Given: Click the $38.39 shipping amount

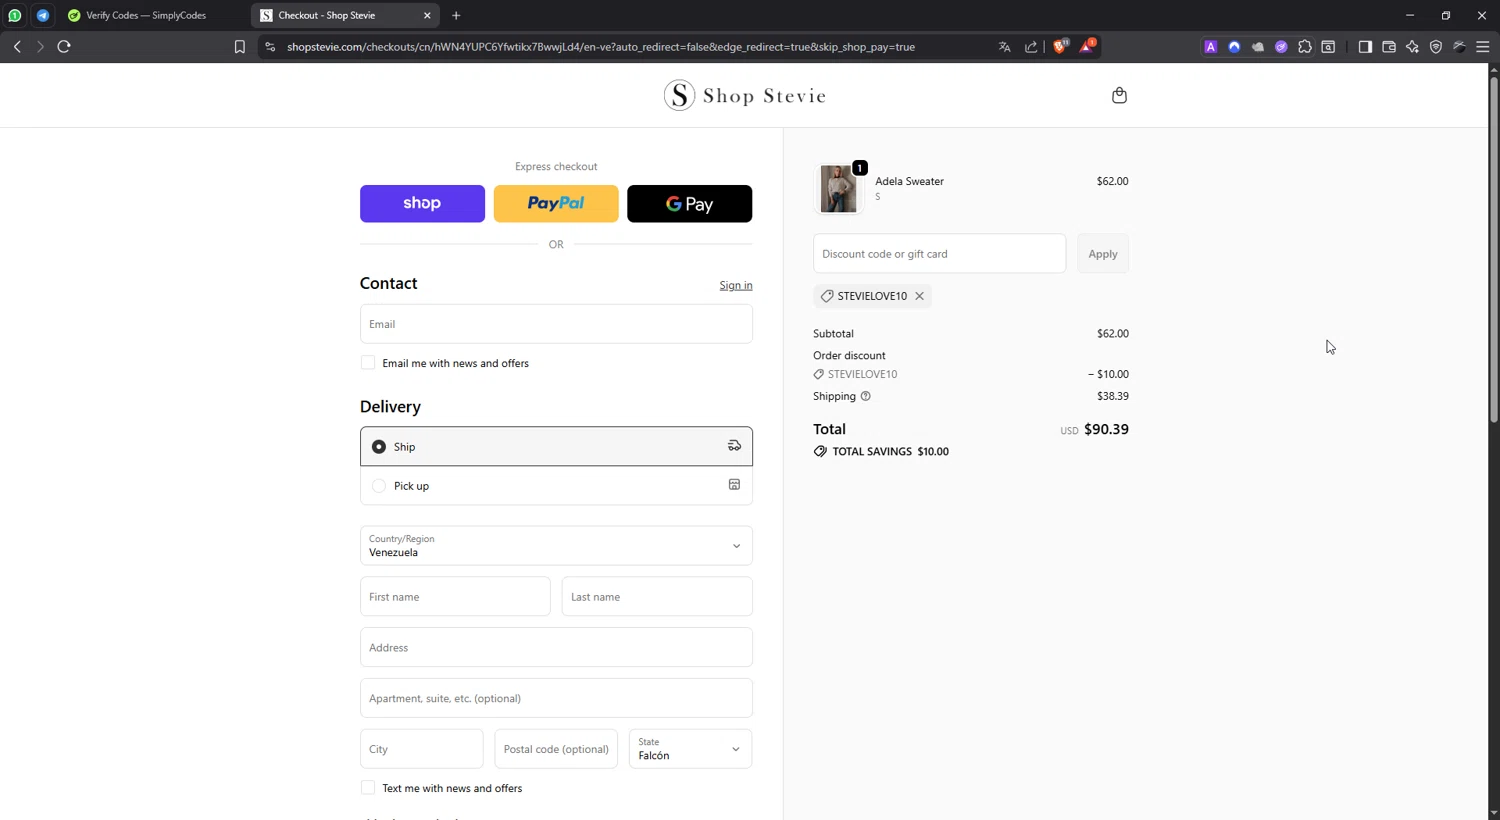Looking at the screenshot, I should pos(1113,396).
